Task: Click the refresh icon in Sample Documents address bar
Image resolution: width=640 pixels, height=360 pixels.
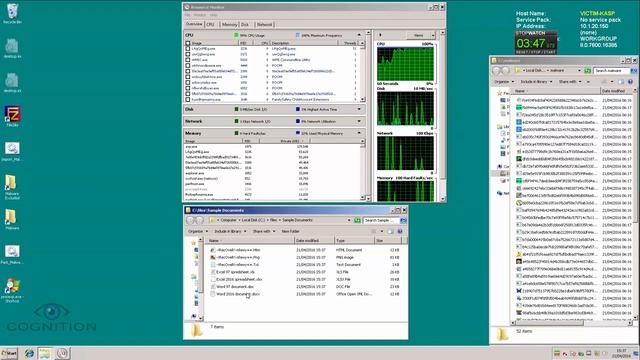Action: 358,220
